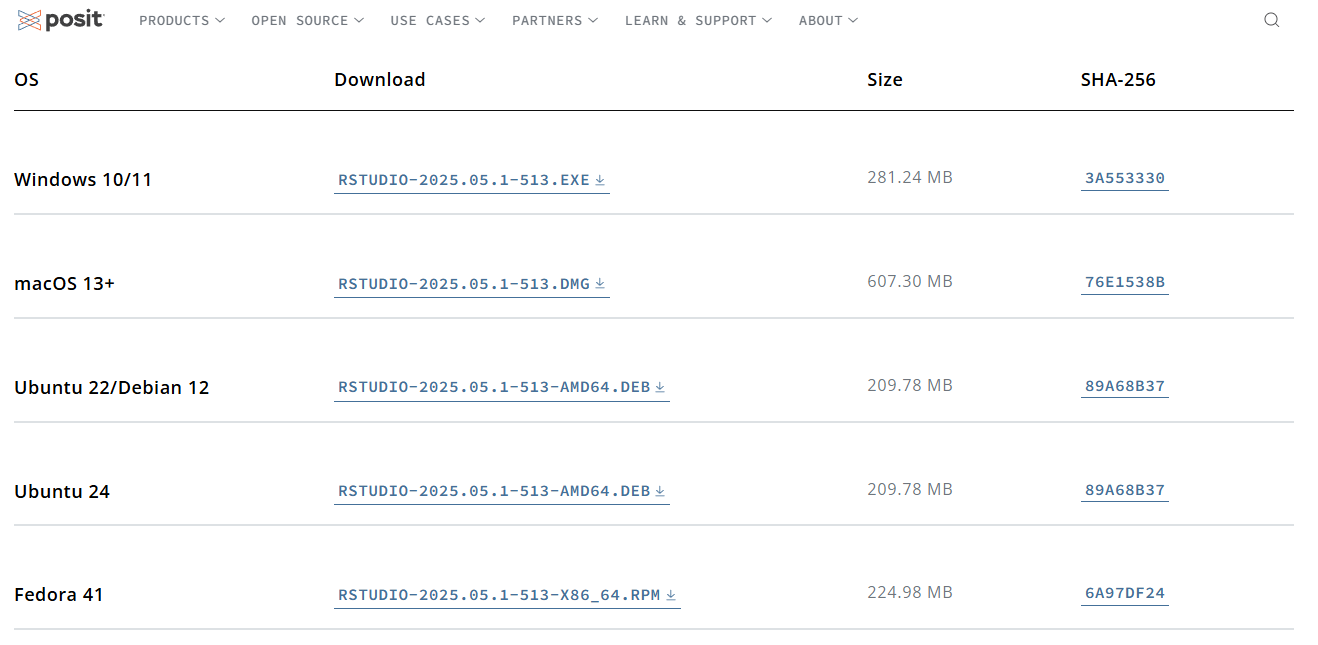
Task: Download the Fedora 41 X86_64.RPM file
Action: point(499,596)
